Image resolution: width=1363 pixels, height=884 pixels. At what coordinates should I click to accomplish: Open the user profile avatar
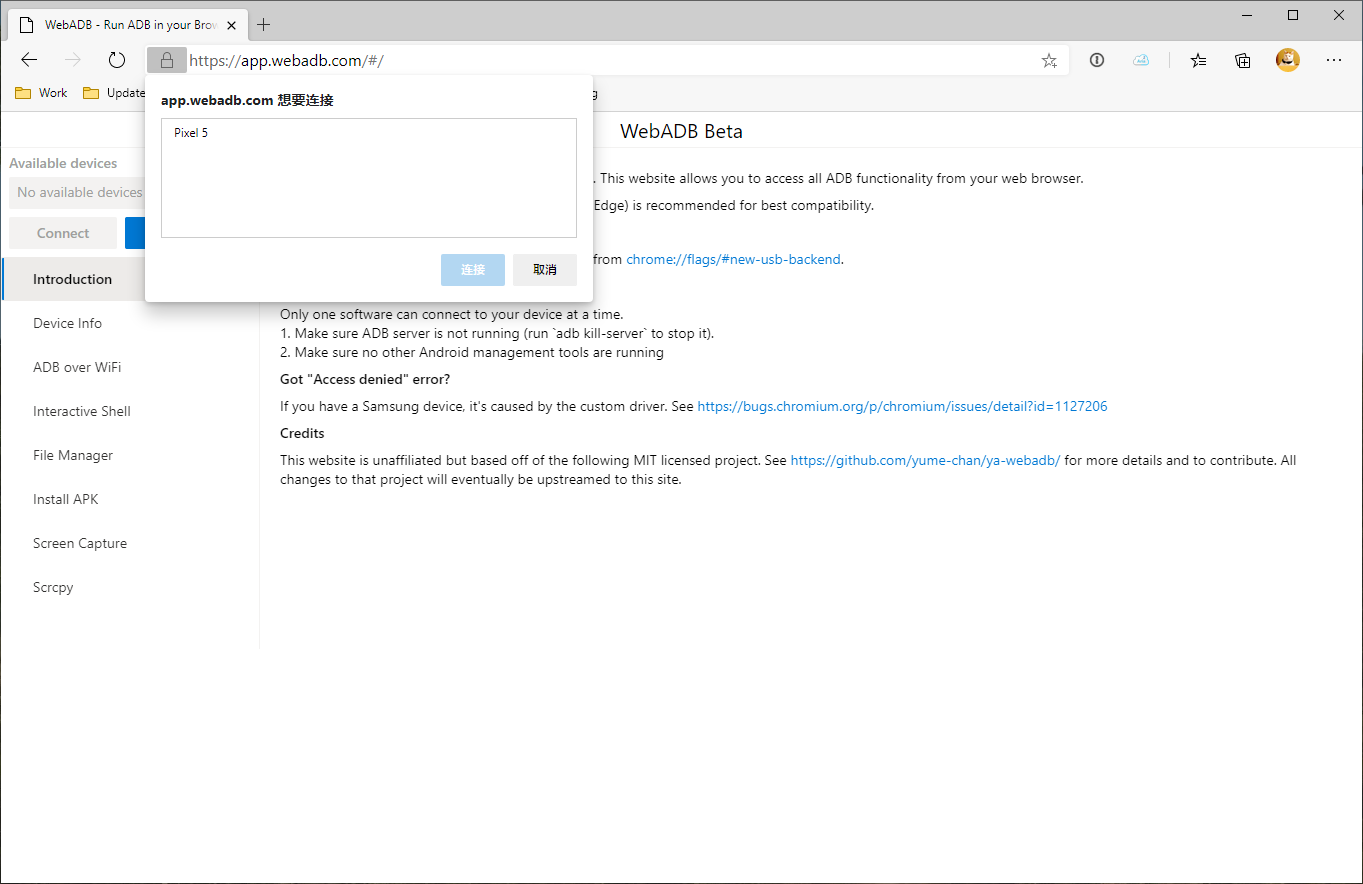1288,60
